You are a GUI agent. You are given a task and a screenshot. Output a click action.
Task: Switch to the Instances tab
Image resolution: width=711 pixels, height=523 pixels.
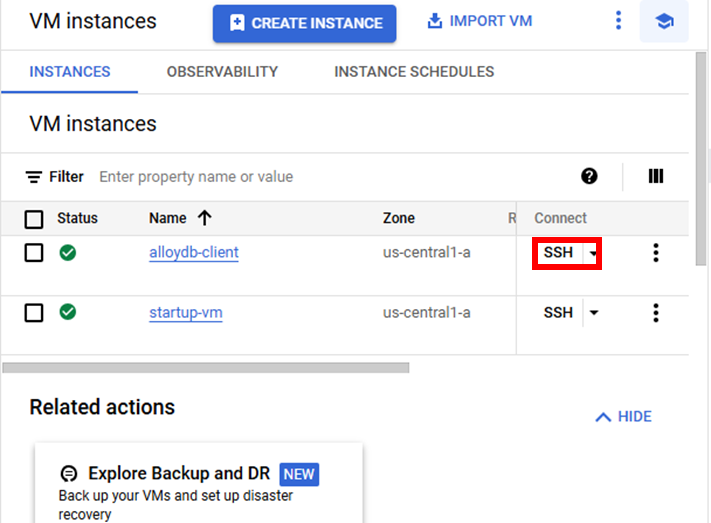[70, 72]
